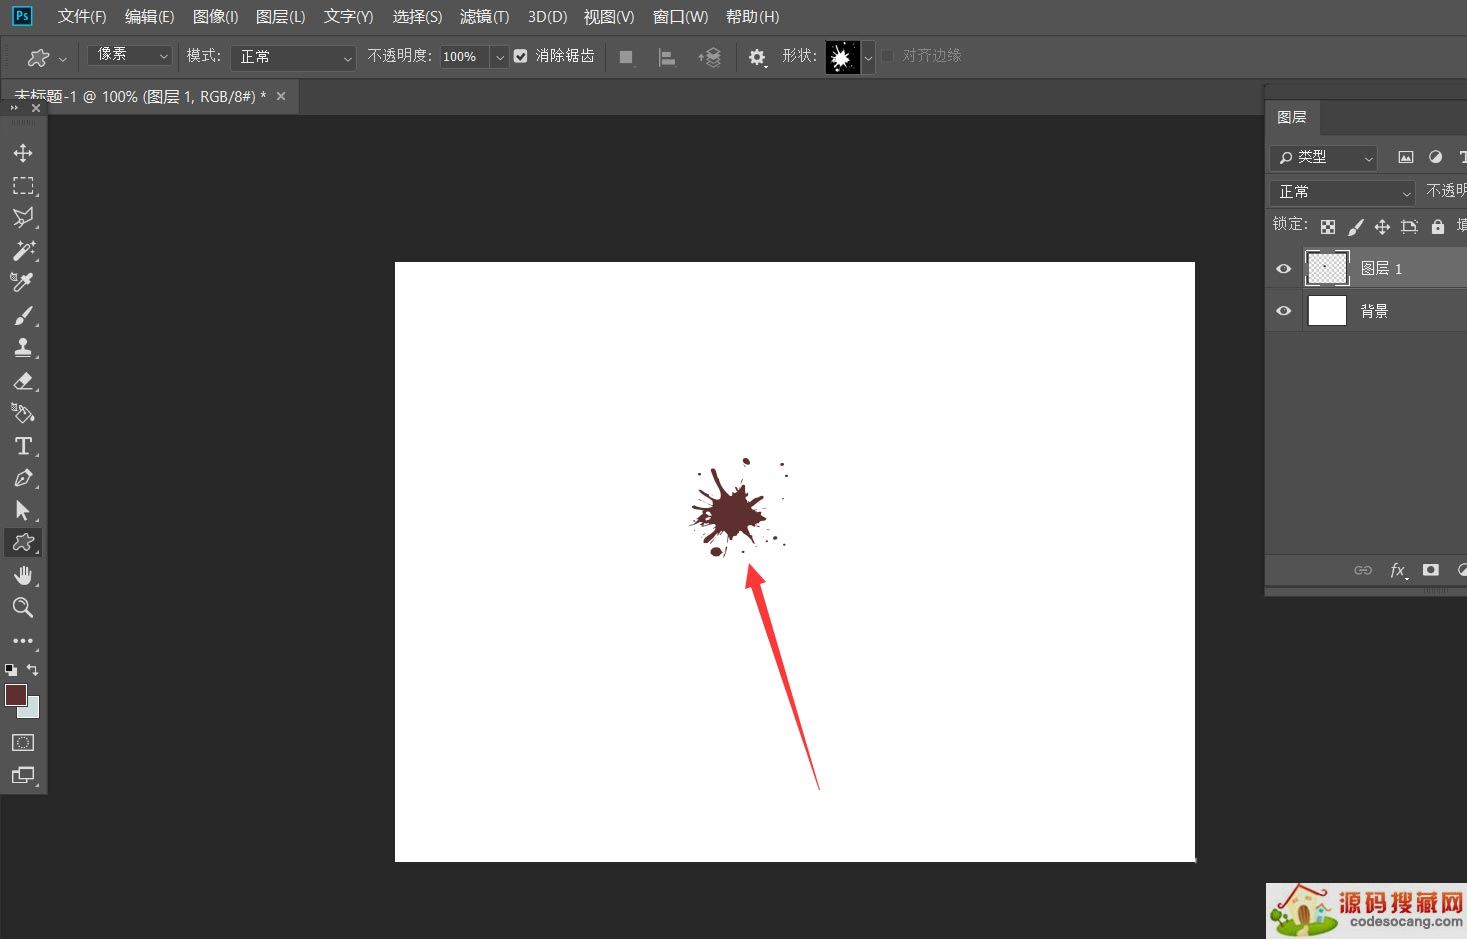Click the 不透明度 opacity input field
The width and height of the screenshot is (1467, 939).
464,57
